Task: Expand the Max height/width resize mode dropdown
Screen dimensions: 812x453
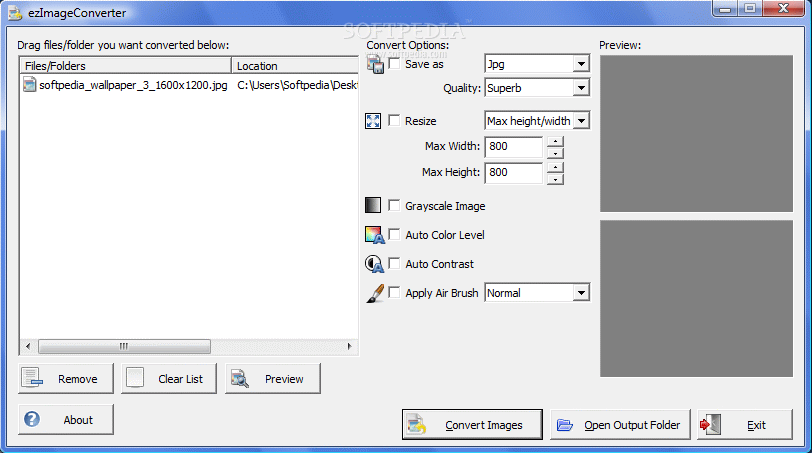Action: pyautogui.click(x=581, y=121)
